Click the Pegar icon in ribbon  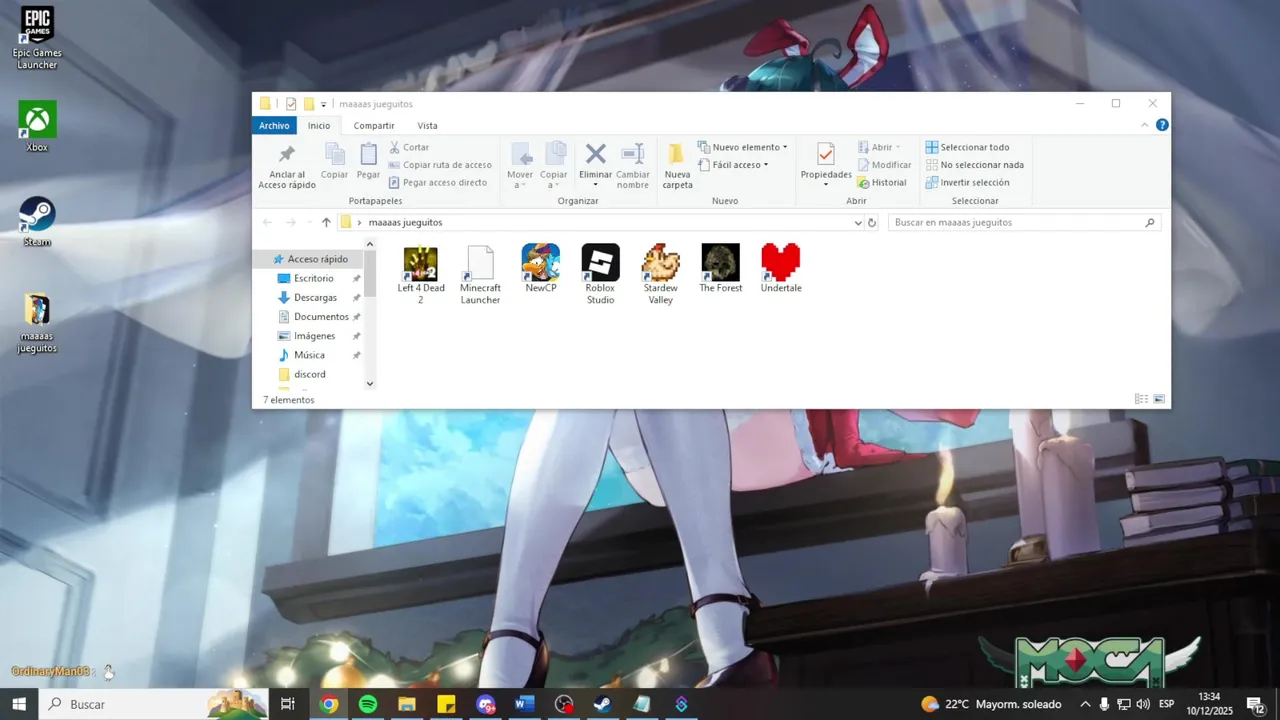pyautogui.click(x=368, y=154)
